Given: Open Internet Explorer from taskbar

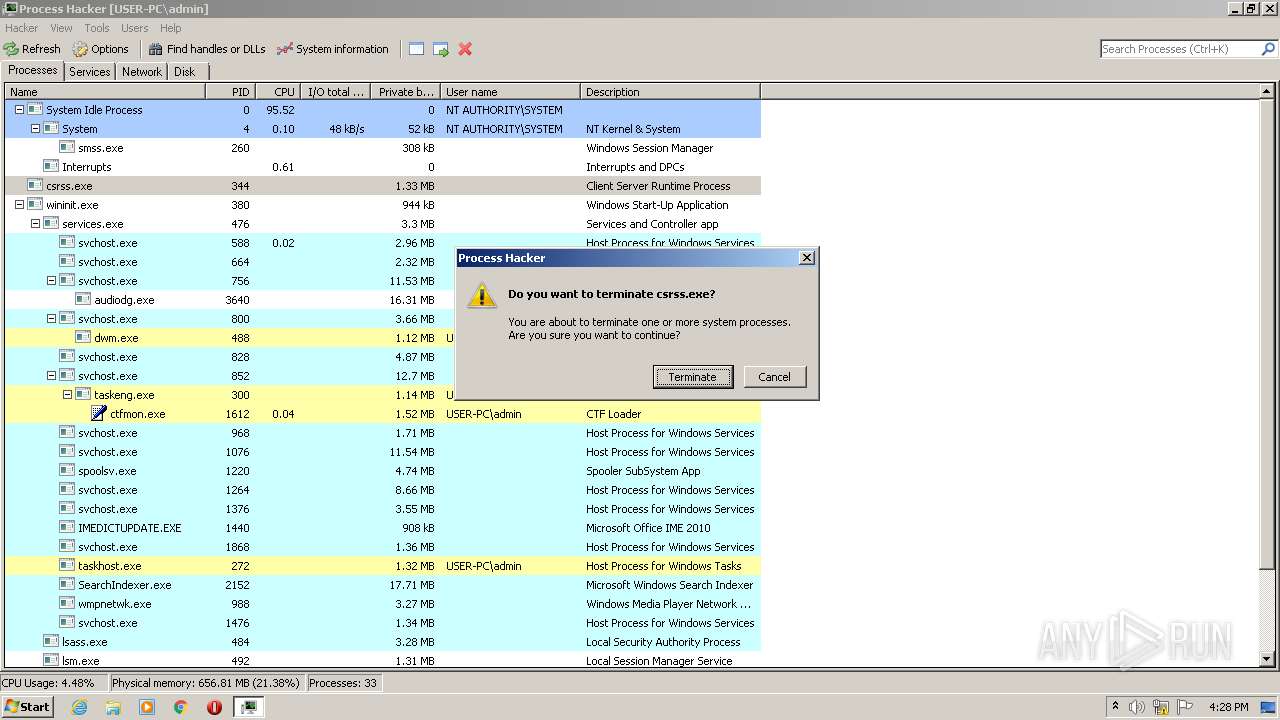Looking at the screenshot, I should [80, 707].
